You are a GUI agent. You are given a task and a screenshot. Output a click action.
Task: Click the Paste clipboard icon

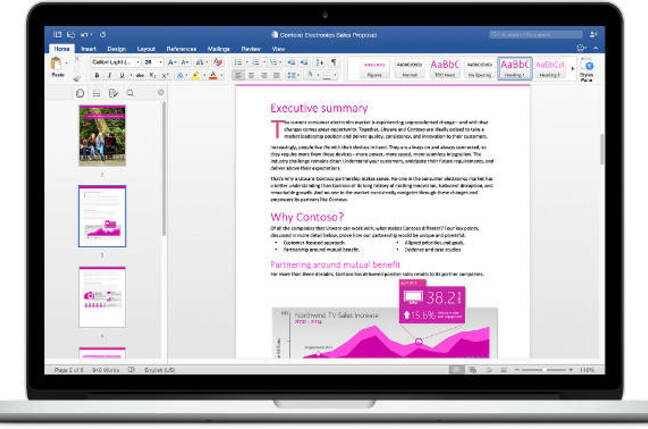pos(57,64)
